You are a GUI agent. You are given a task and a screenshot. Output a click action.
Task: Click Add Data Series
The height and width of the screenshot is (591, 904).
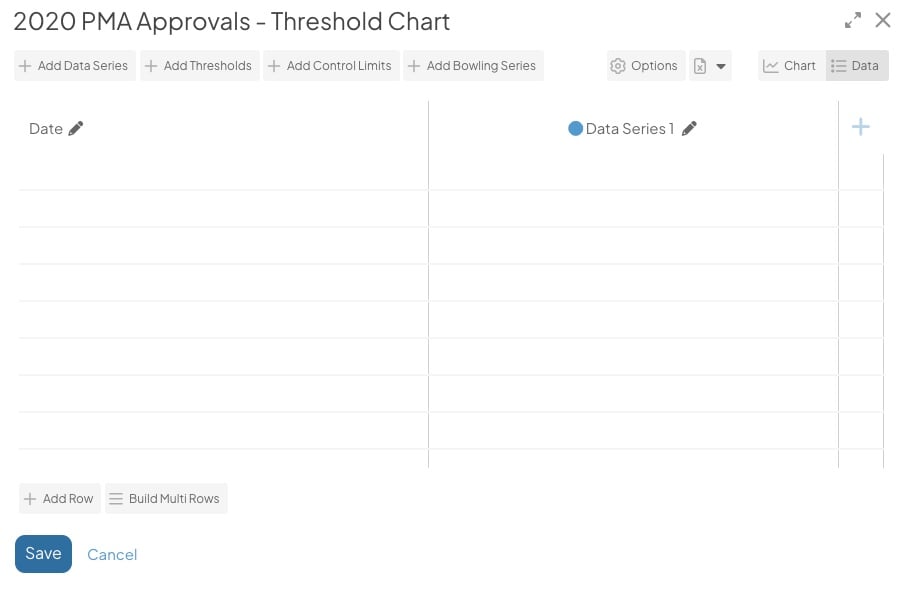pyautogui.click(x=74, y=65)
